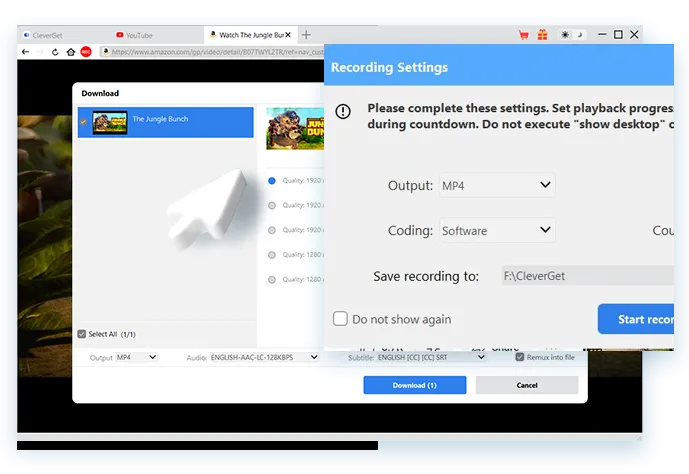Click the amazon.com address bar
The height and width of the screenshot is (474, 689).
coord(213,52)
